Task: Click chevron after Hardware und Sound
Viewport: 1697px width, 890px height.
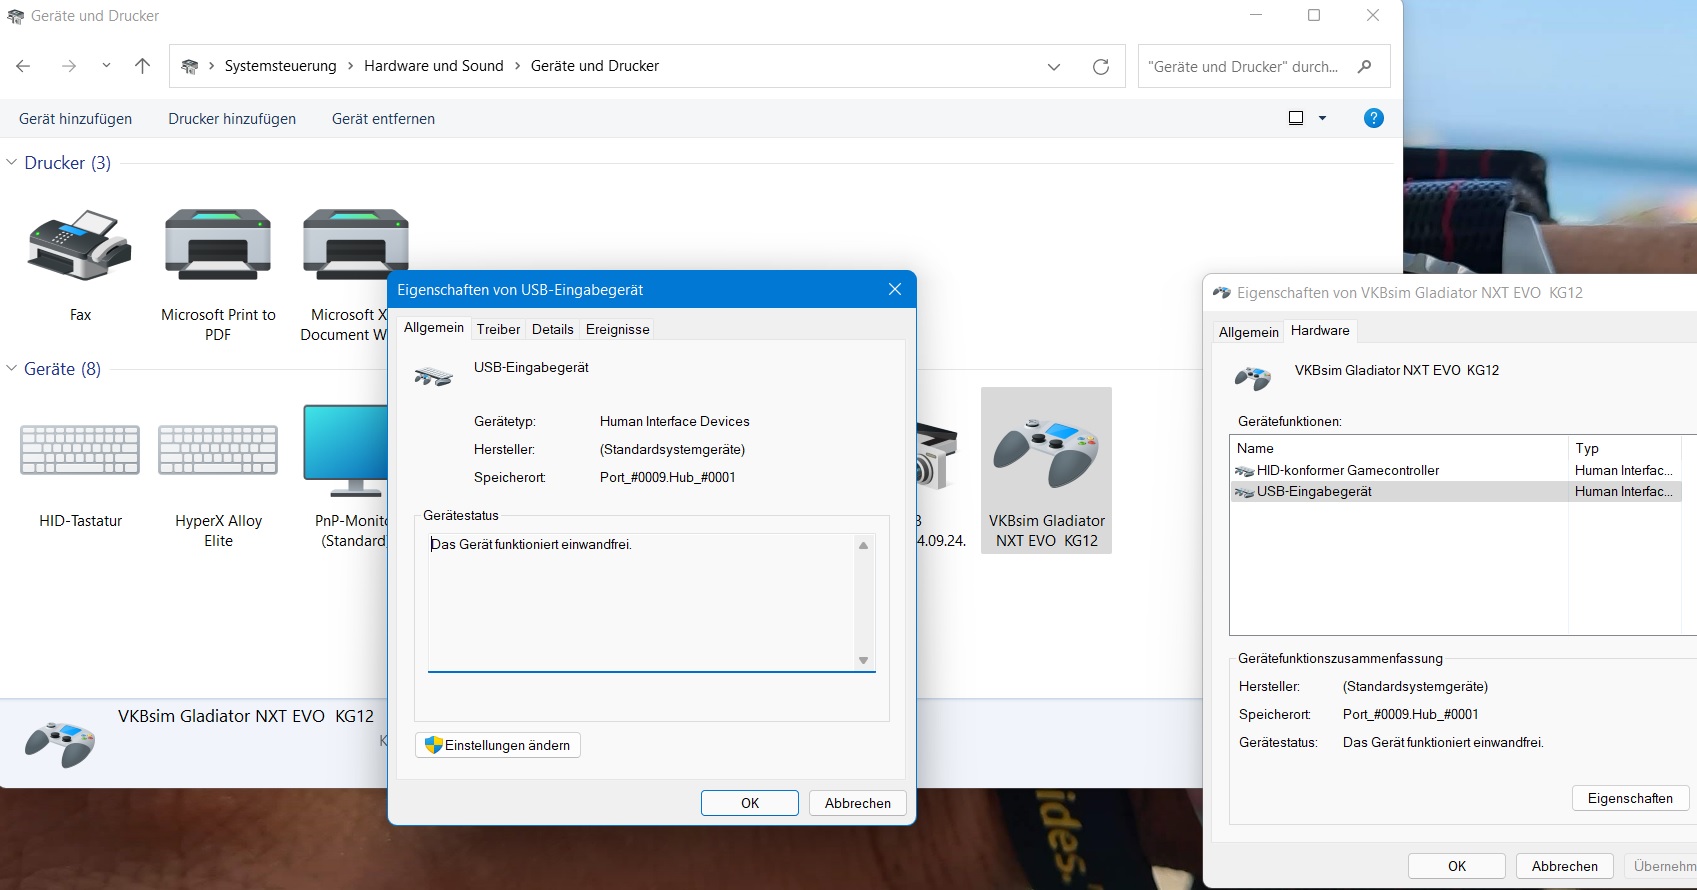Action: [517, 66]
